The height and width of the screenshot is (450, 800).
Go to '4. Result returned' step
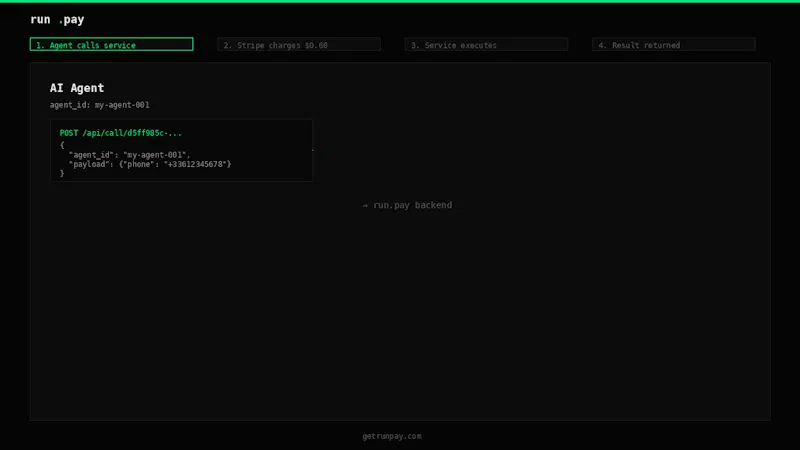click(673, 44)
